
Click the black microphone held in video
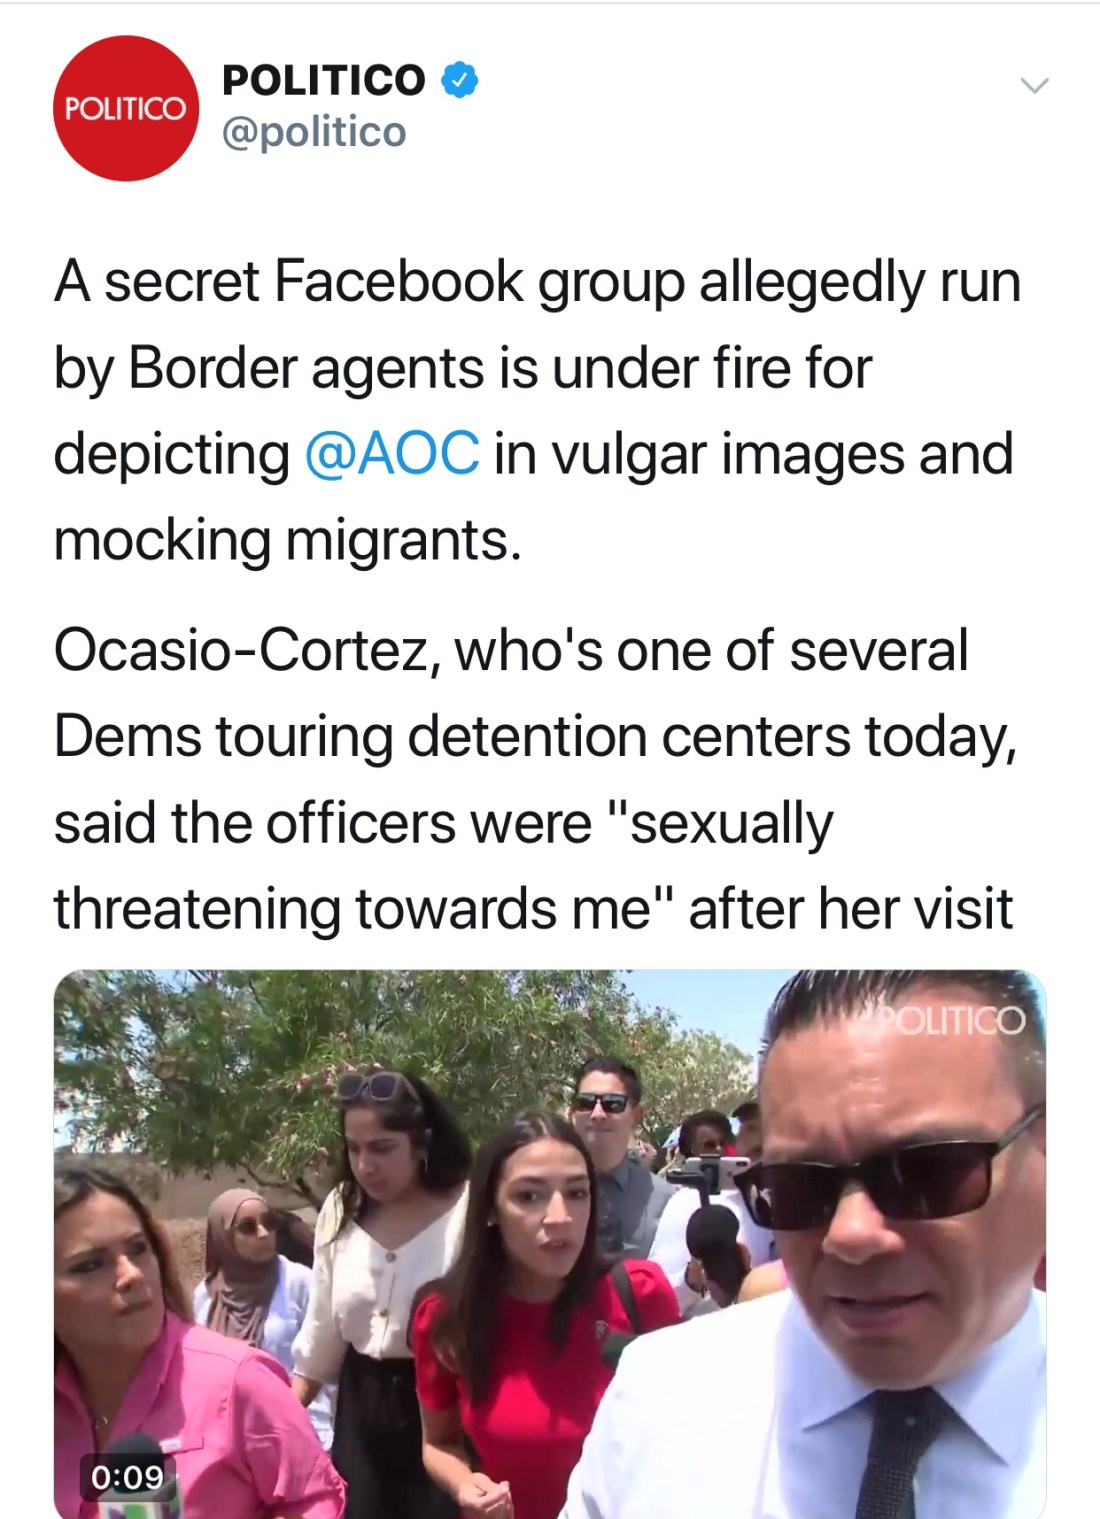click(x=712, y=1245)
